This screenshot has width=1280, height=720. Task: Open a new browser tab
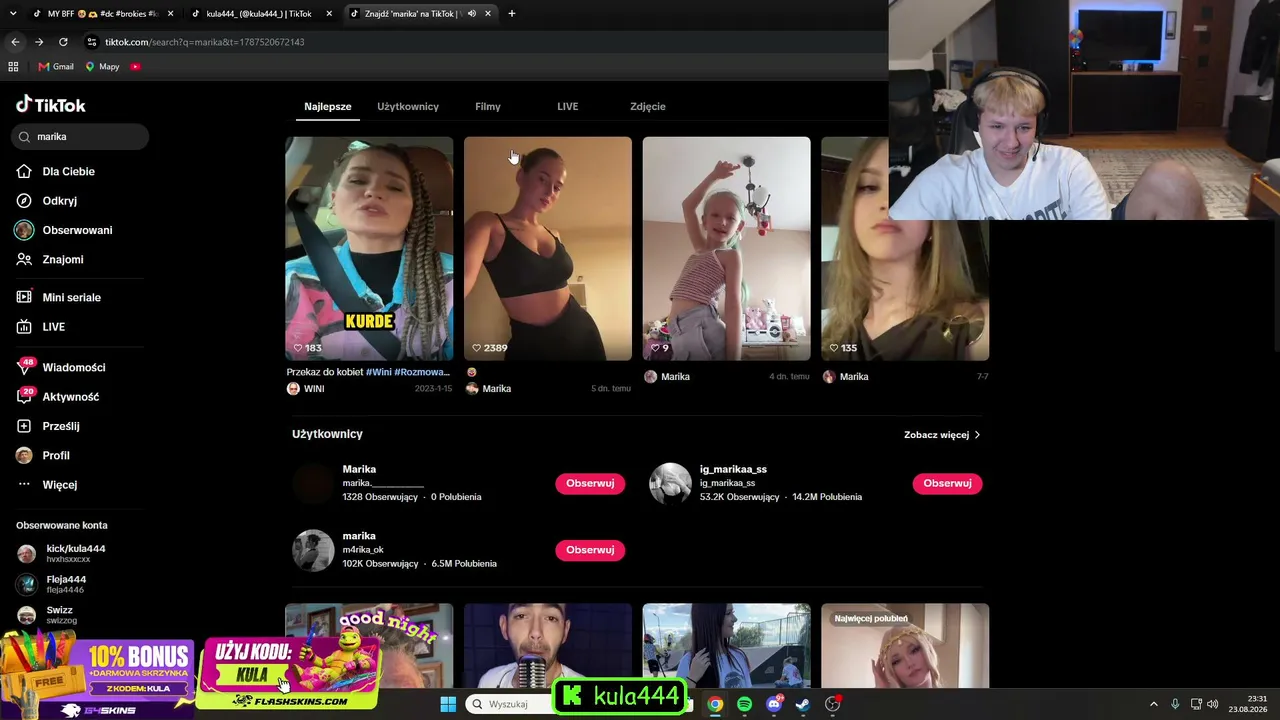512,13
